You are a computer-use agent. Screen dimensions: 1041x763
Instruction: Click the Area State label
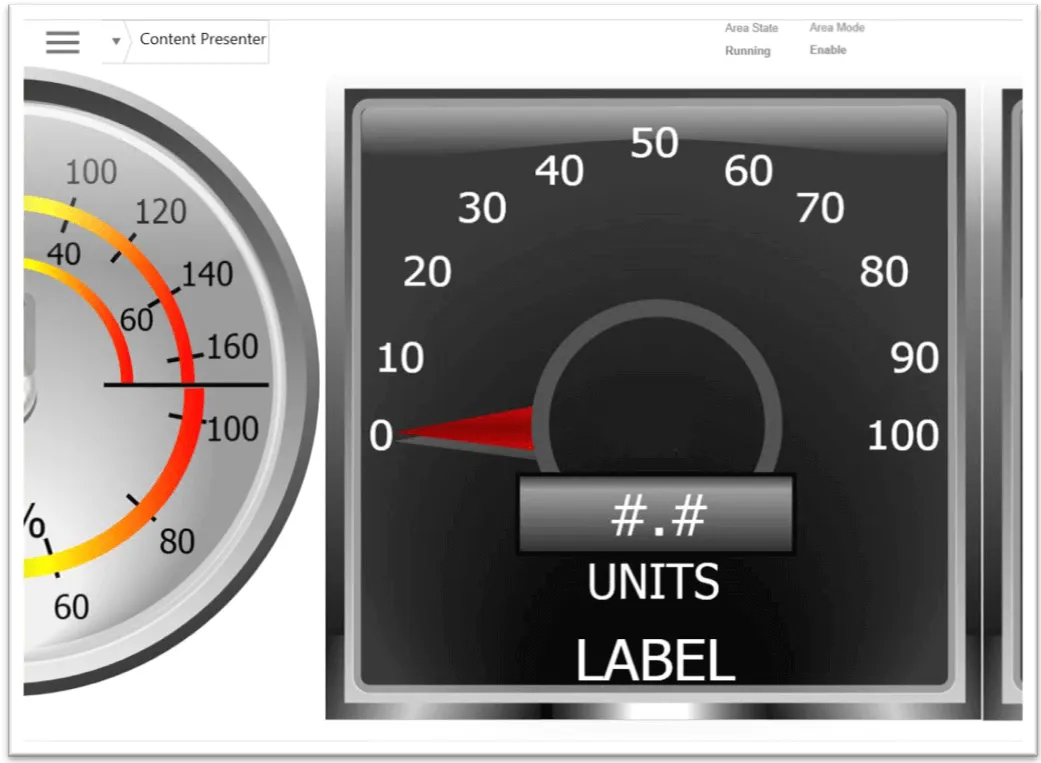click(x=751, y=28)
